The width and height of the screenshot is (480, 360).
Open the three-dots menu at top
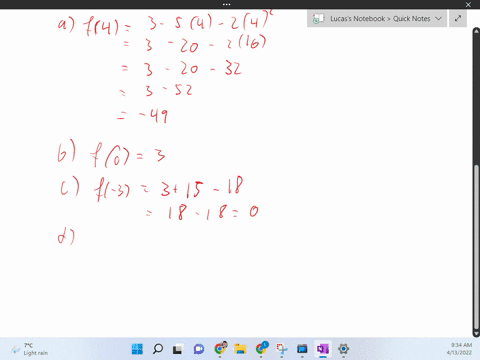tap(226, 4)
